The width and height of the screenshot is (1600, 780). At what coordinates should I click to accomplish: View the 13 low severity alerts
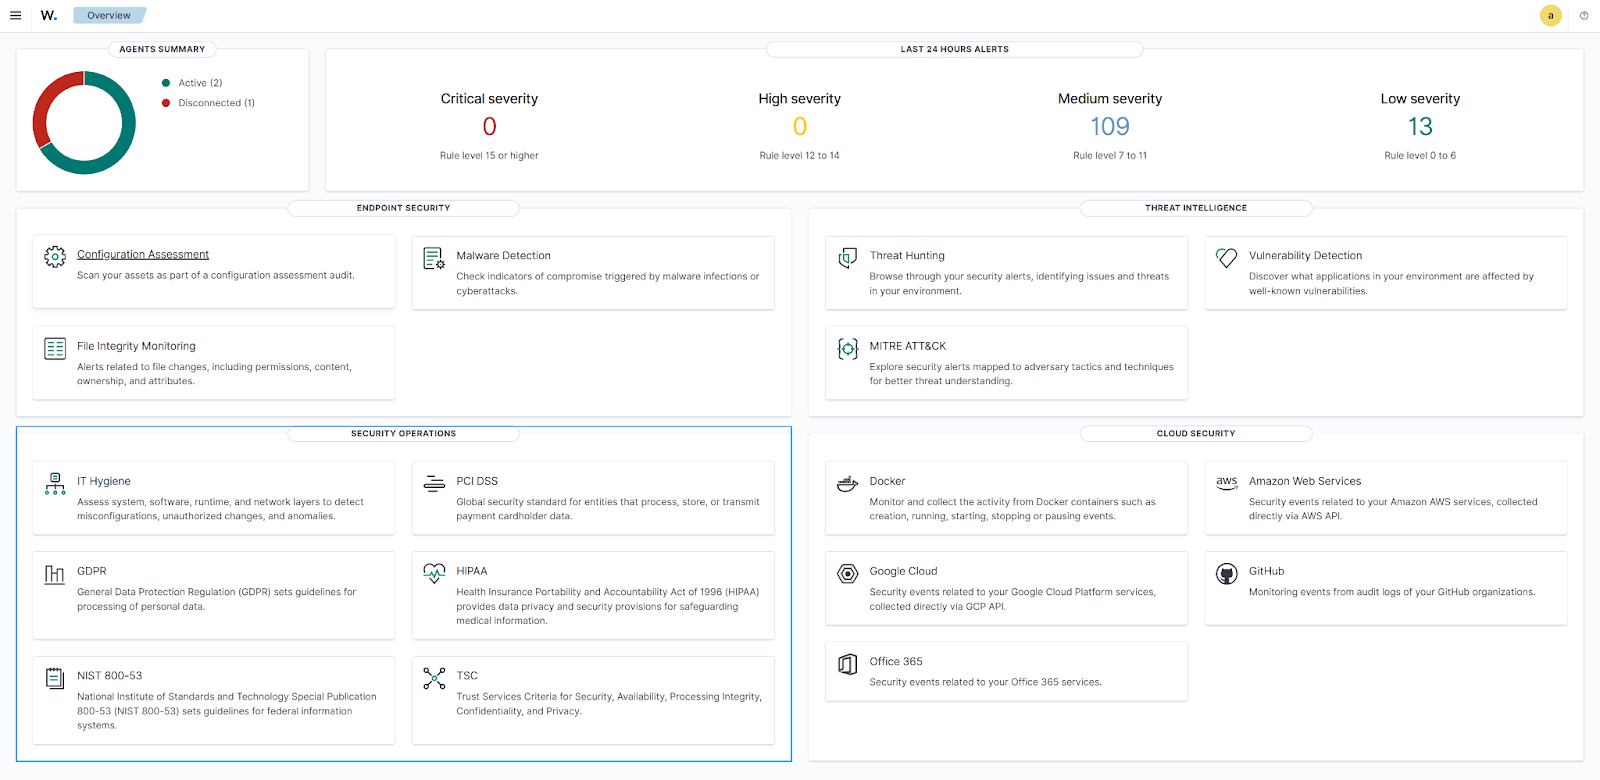tap(1420, 127)
